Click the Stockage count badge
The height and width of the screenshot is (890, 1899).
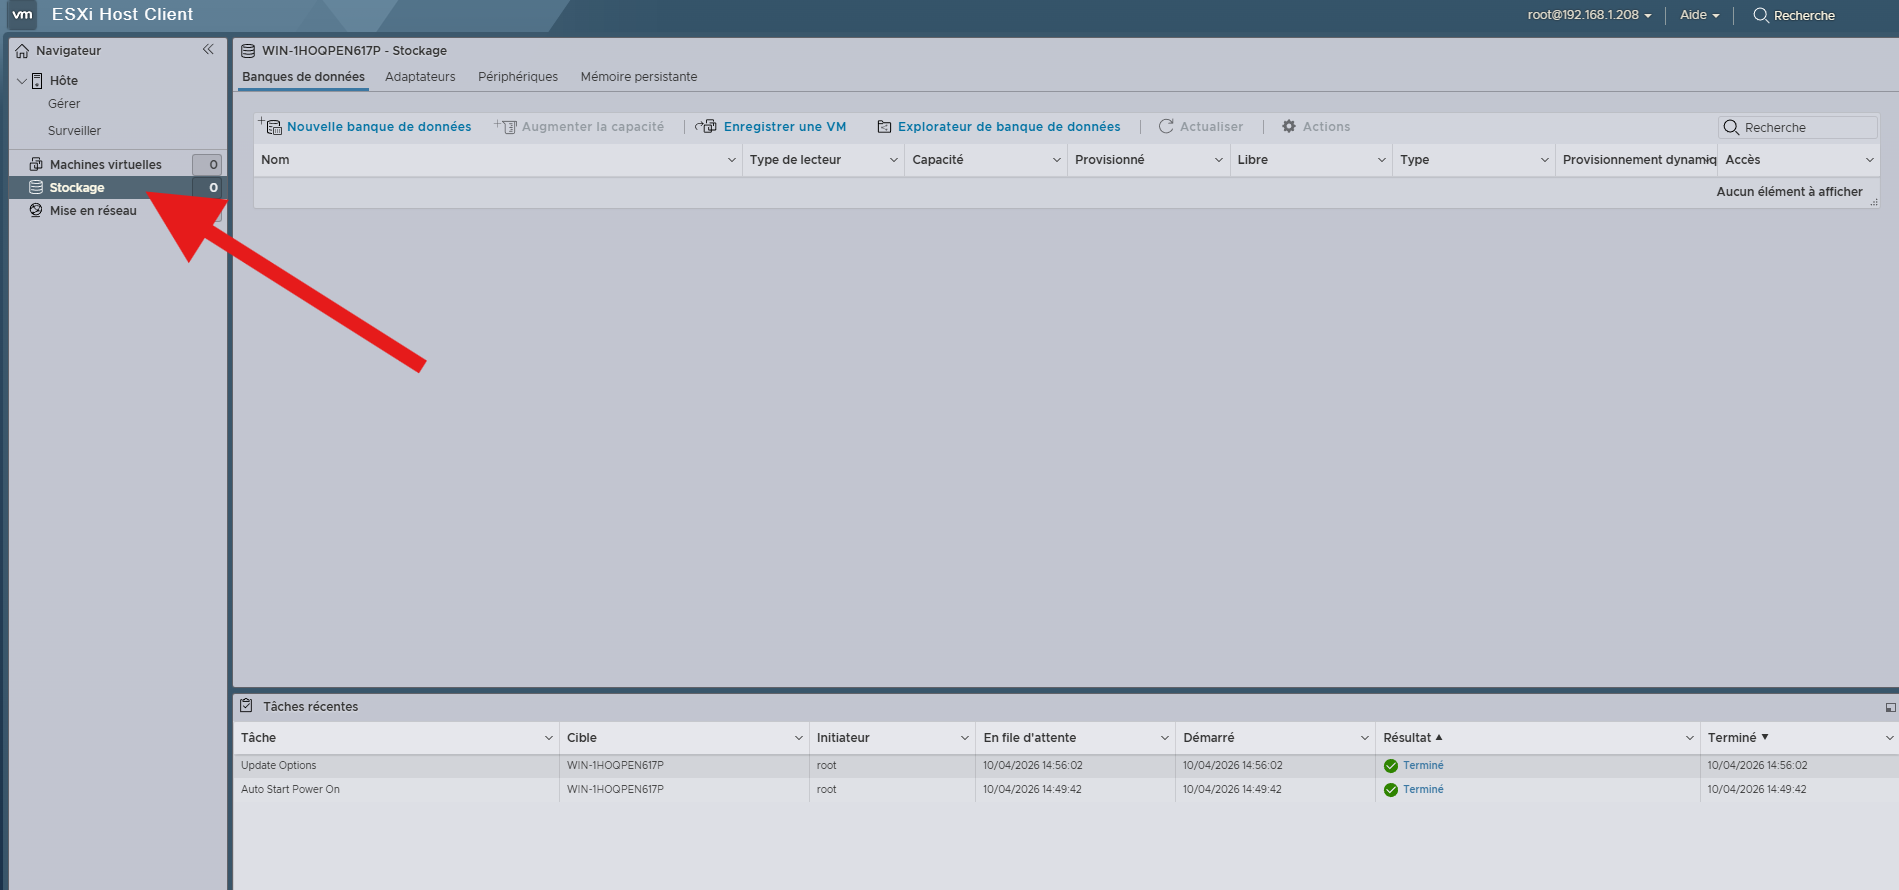[207, 188]
